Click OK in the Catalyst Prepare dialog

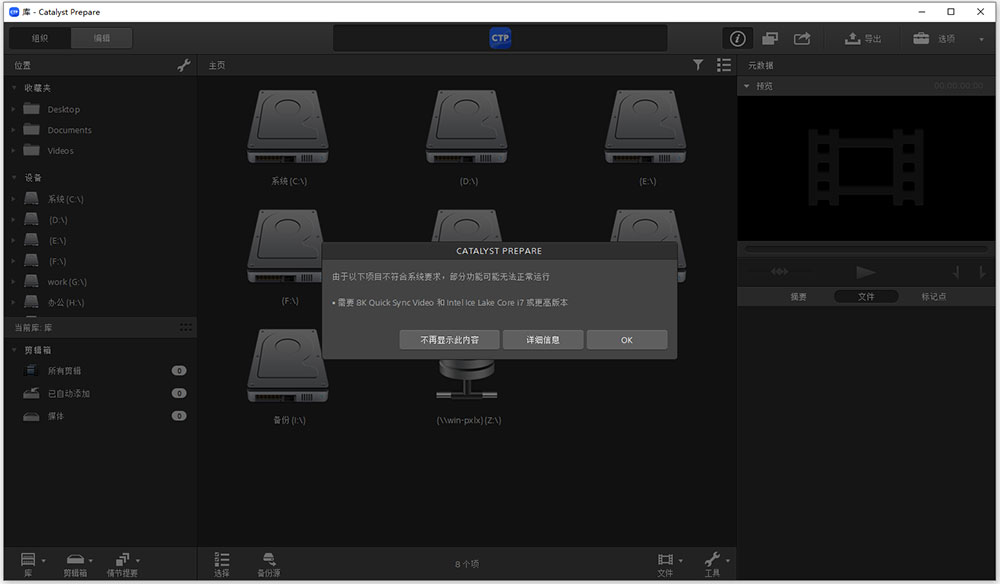(x=627, y=340)
